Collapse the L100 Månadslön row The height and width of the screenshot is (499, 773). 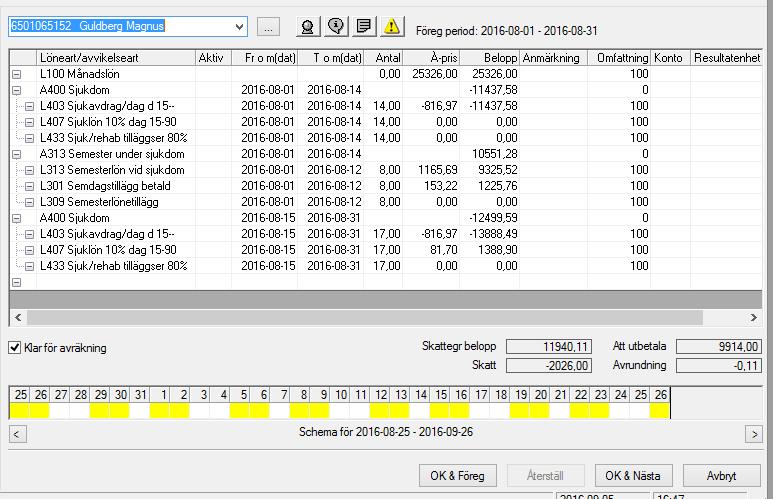pyautogui.click(x=17, y=74)
